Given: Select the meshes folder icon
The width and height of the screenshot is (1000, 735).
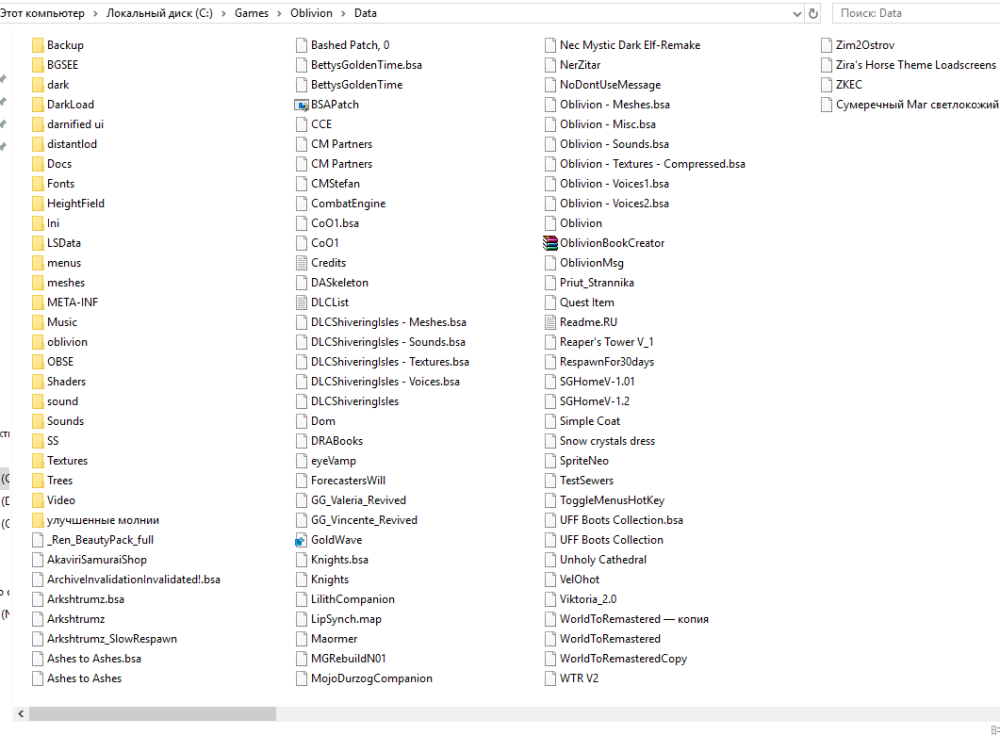Looking at the screenshot, I should point(38,283).
